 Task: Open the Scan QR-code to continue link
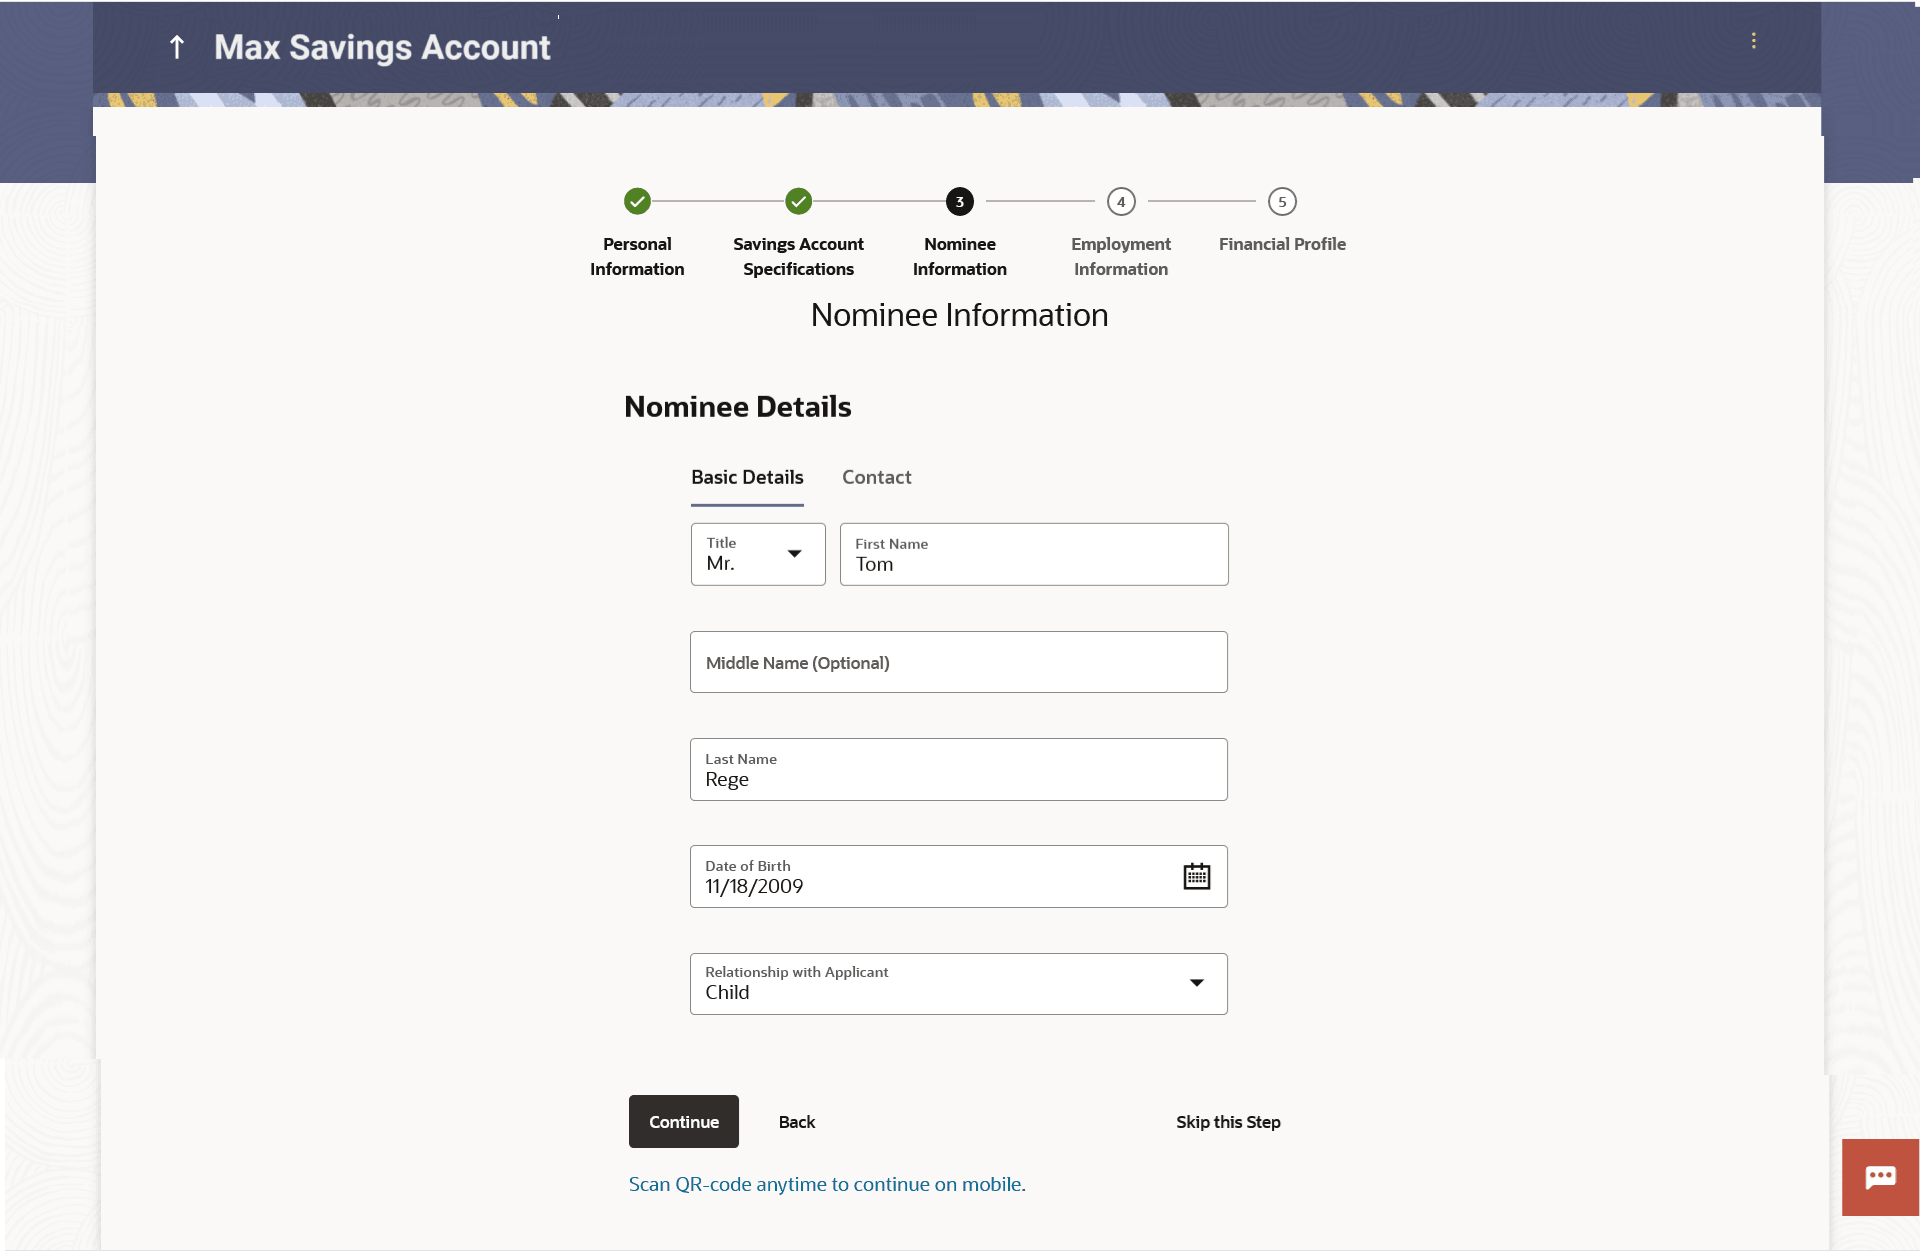[x=826, y=1184]
